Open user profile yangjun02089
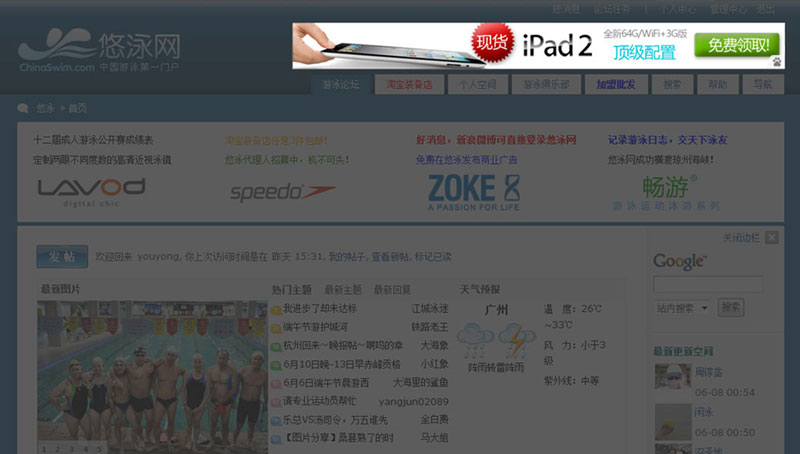 (413, 401)
